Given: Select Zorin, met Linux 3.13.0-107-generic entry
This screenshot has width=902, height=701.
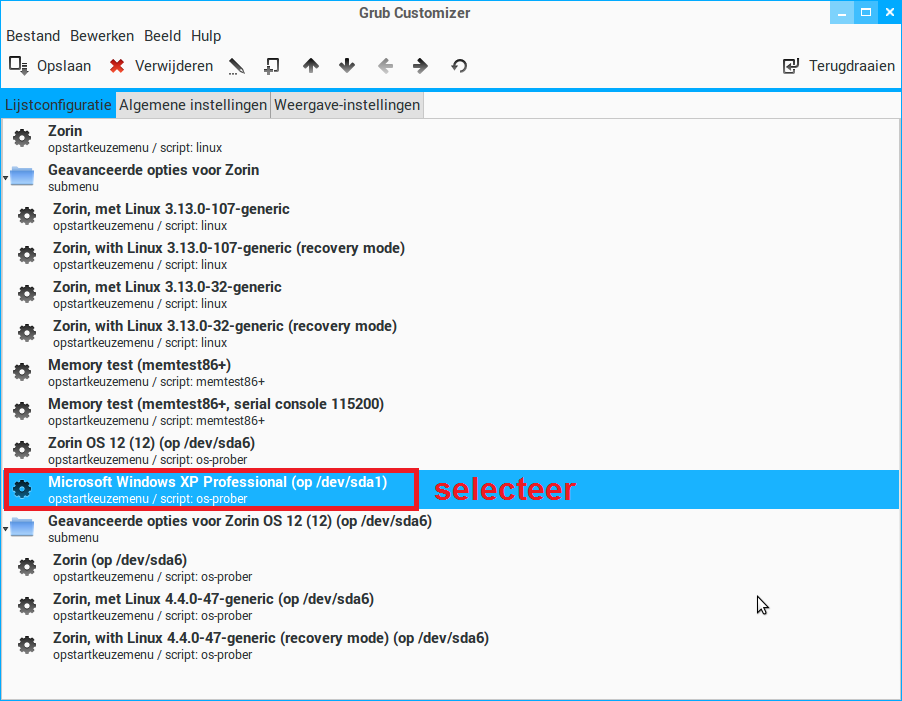Looking at the screenshot, I should (x=171, y=209).
